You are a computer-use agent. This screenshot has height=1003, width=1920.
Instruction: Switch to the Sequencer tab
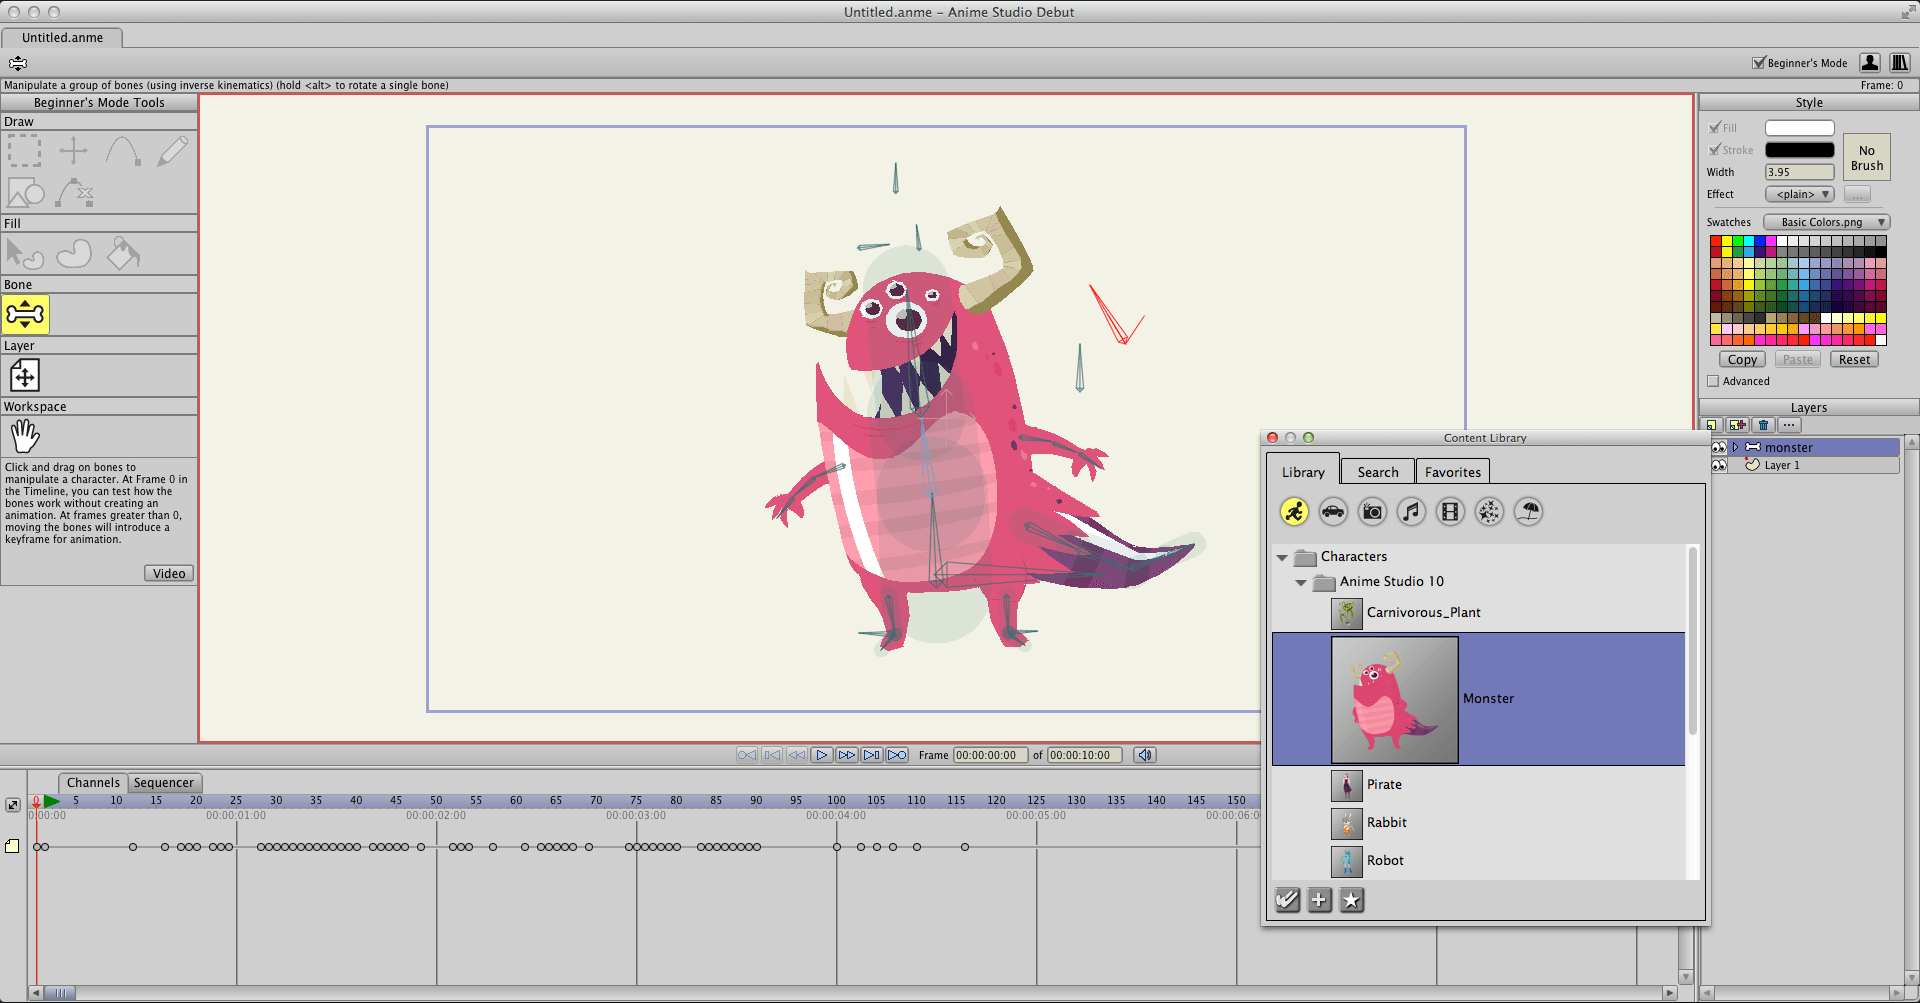click(x=164, y=783)
